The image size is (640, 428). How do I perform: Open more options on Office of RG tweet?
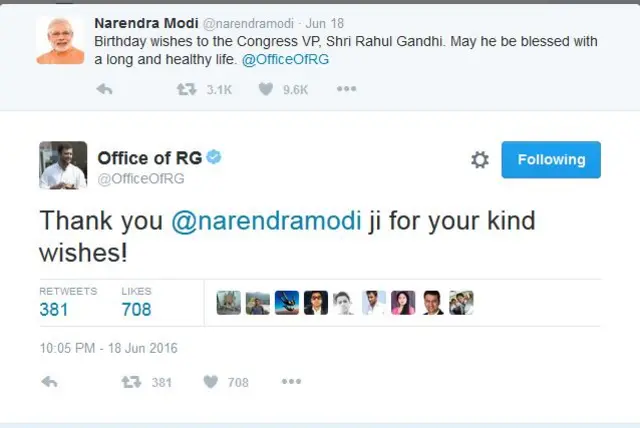coord(291,381)
